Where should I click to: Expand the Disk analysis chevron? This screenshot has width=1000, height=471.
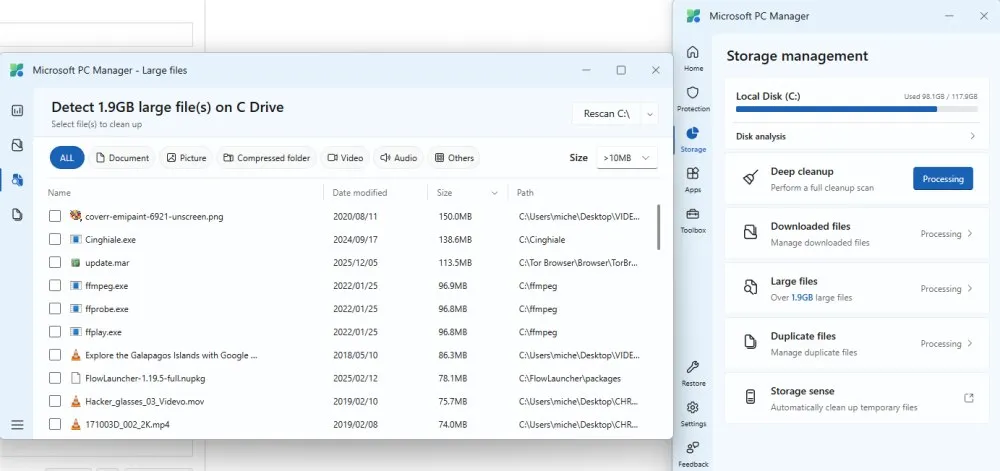[x=971, y=136]
